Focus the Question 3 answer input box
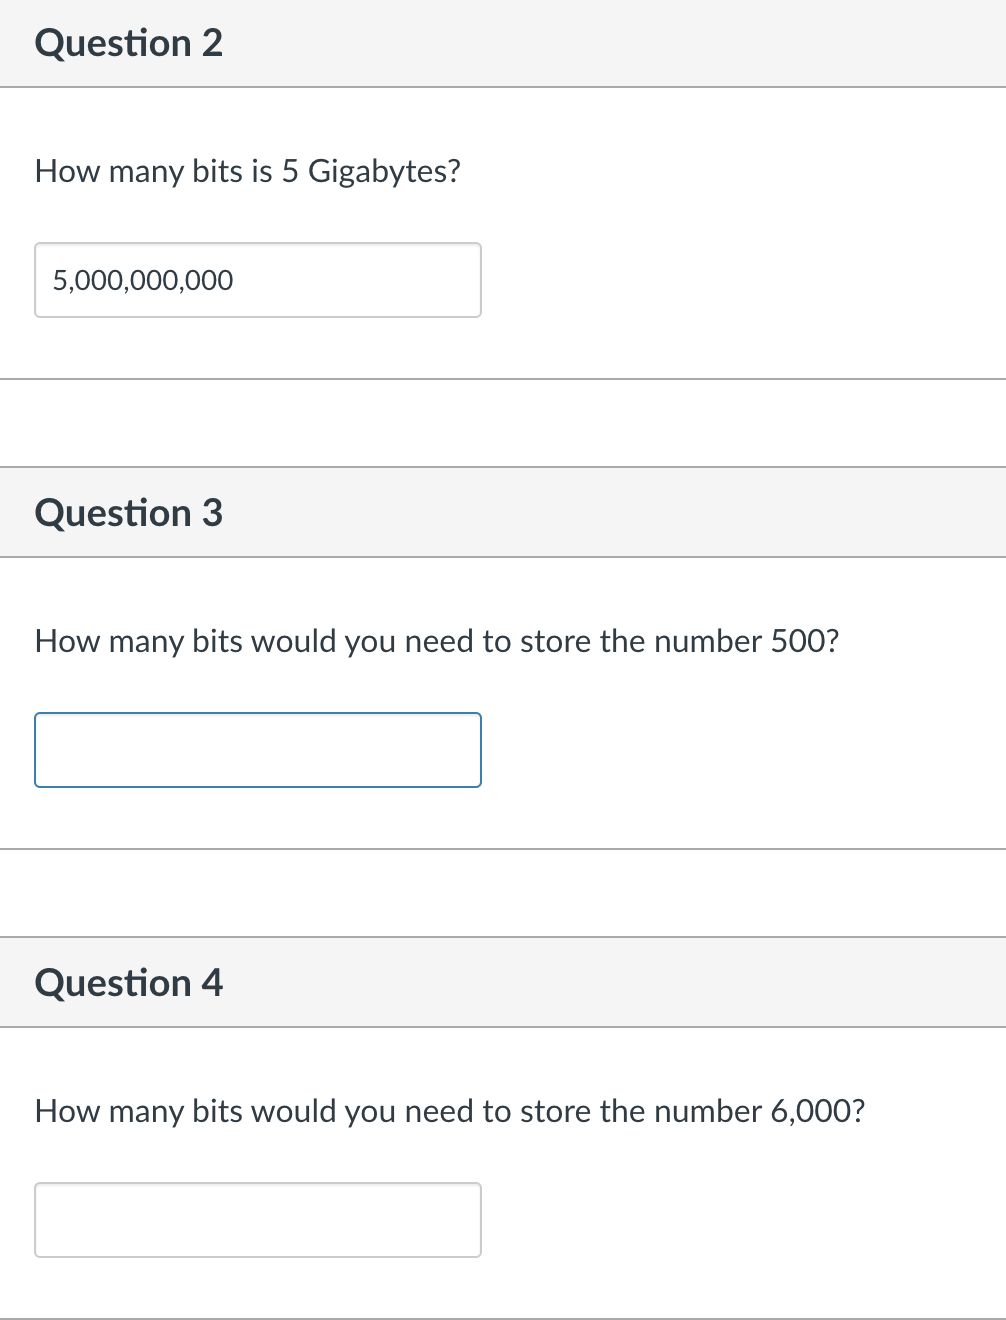This screenshot has width=1006, height=1320. click(x=257, y=750)
